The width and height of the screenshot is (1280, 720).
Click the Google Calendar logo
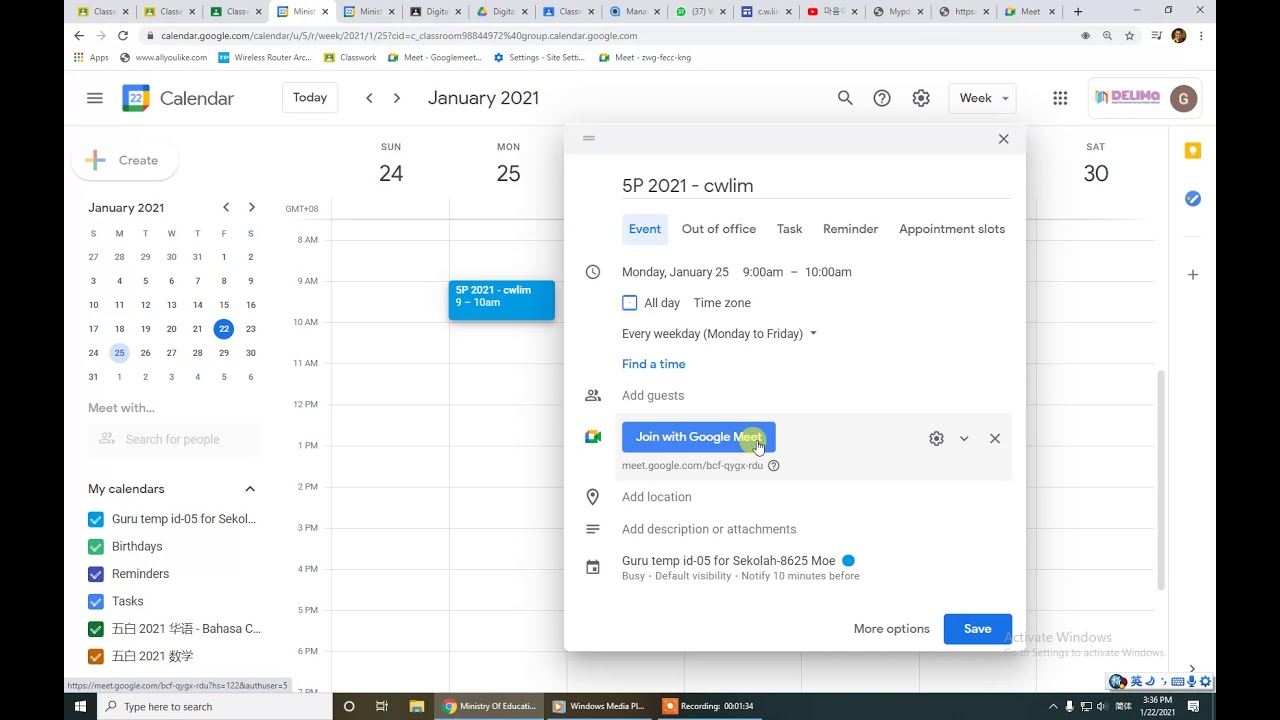(136, 98)
